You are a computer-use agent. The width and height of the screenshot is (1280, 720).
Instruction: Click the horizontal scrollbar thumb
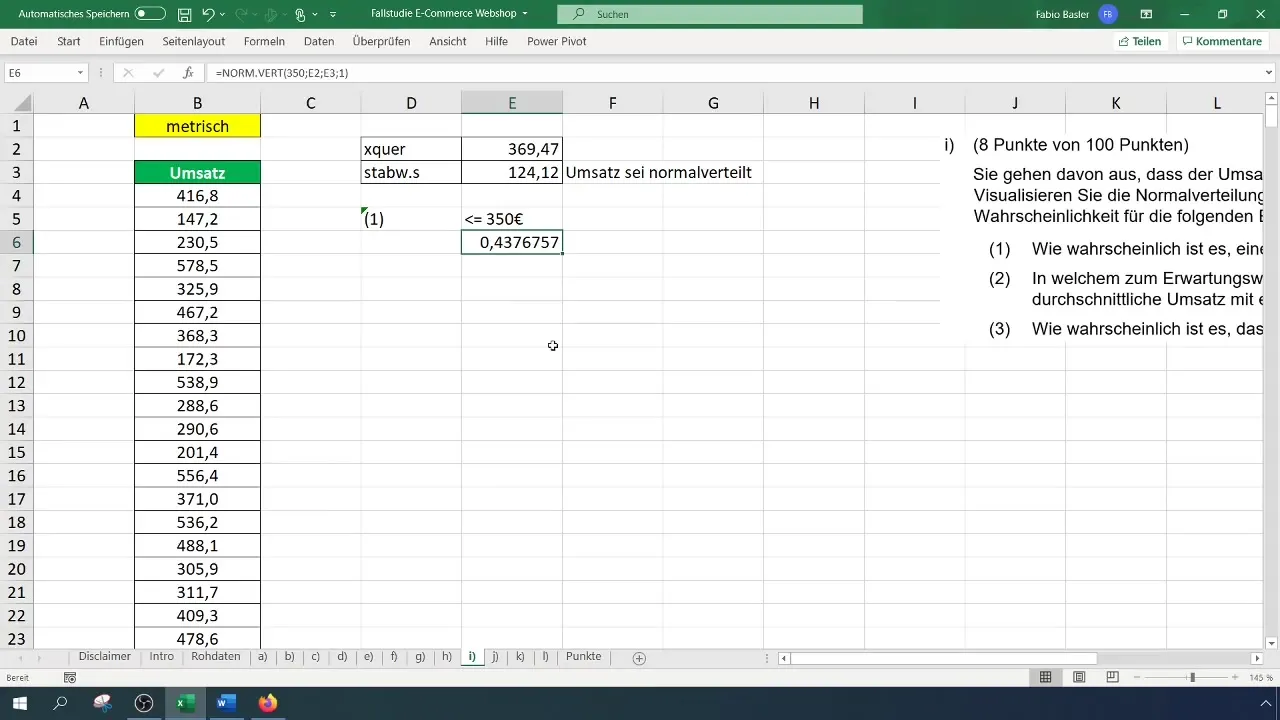click(x=943, y=658)
